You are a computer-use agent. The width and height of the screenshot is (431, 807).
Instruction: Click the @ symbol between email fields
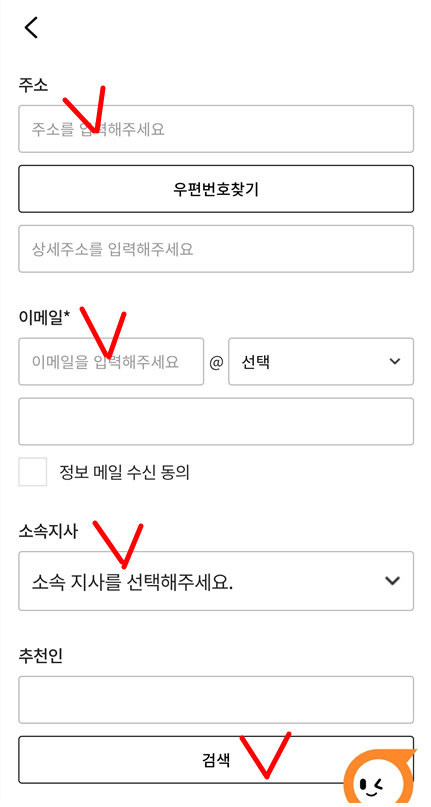pyautogui.click(x=216, y=362)
